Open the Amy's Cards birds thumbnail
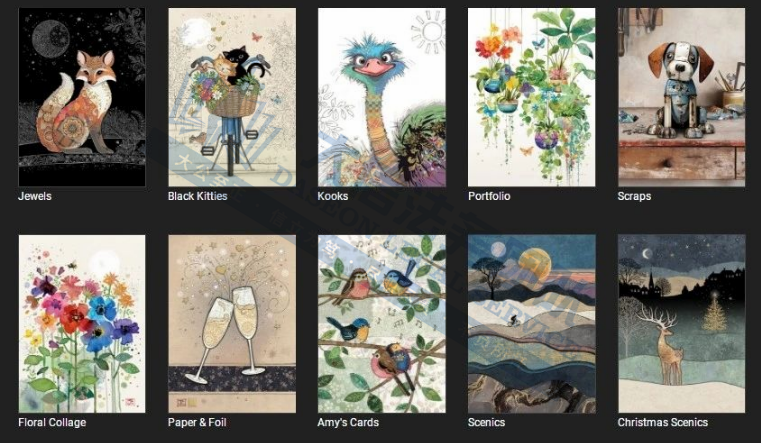761x443 pixels. click(x=381, y=324)
